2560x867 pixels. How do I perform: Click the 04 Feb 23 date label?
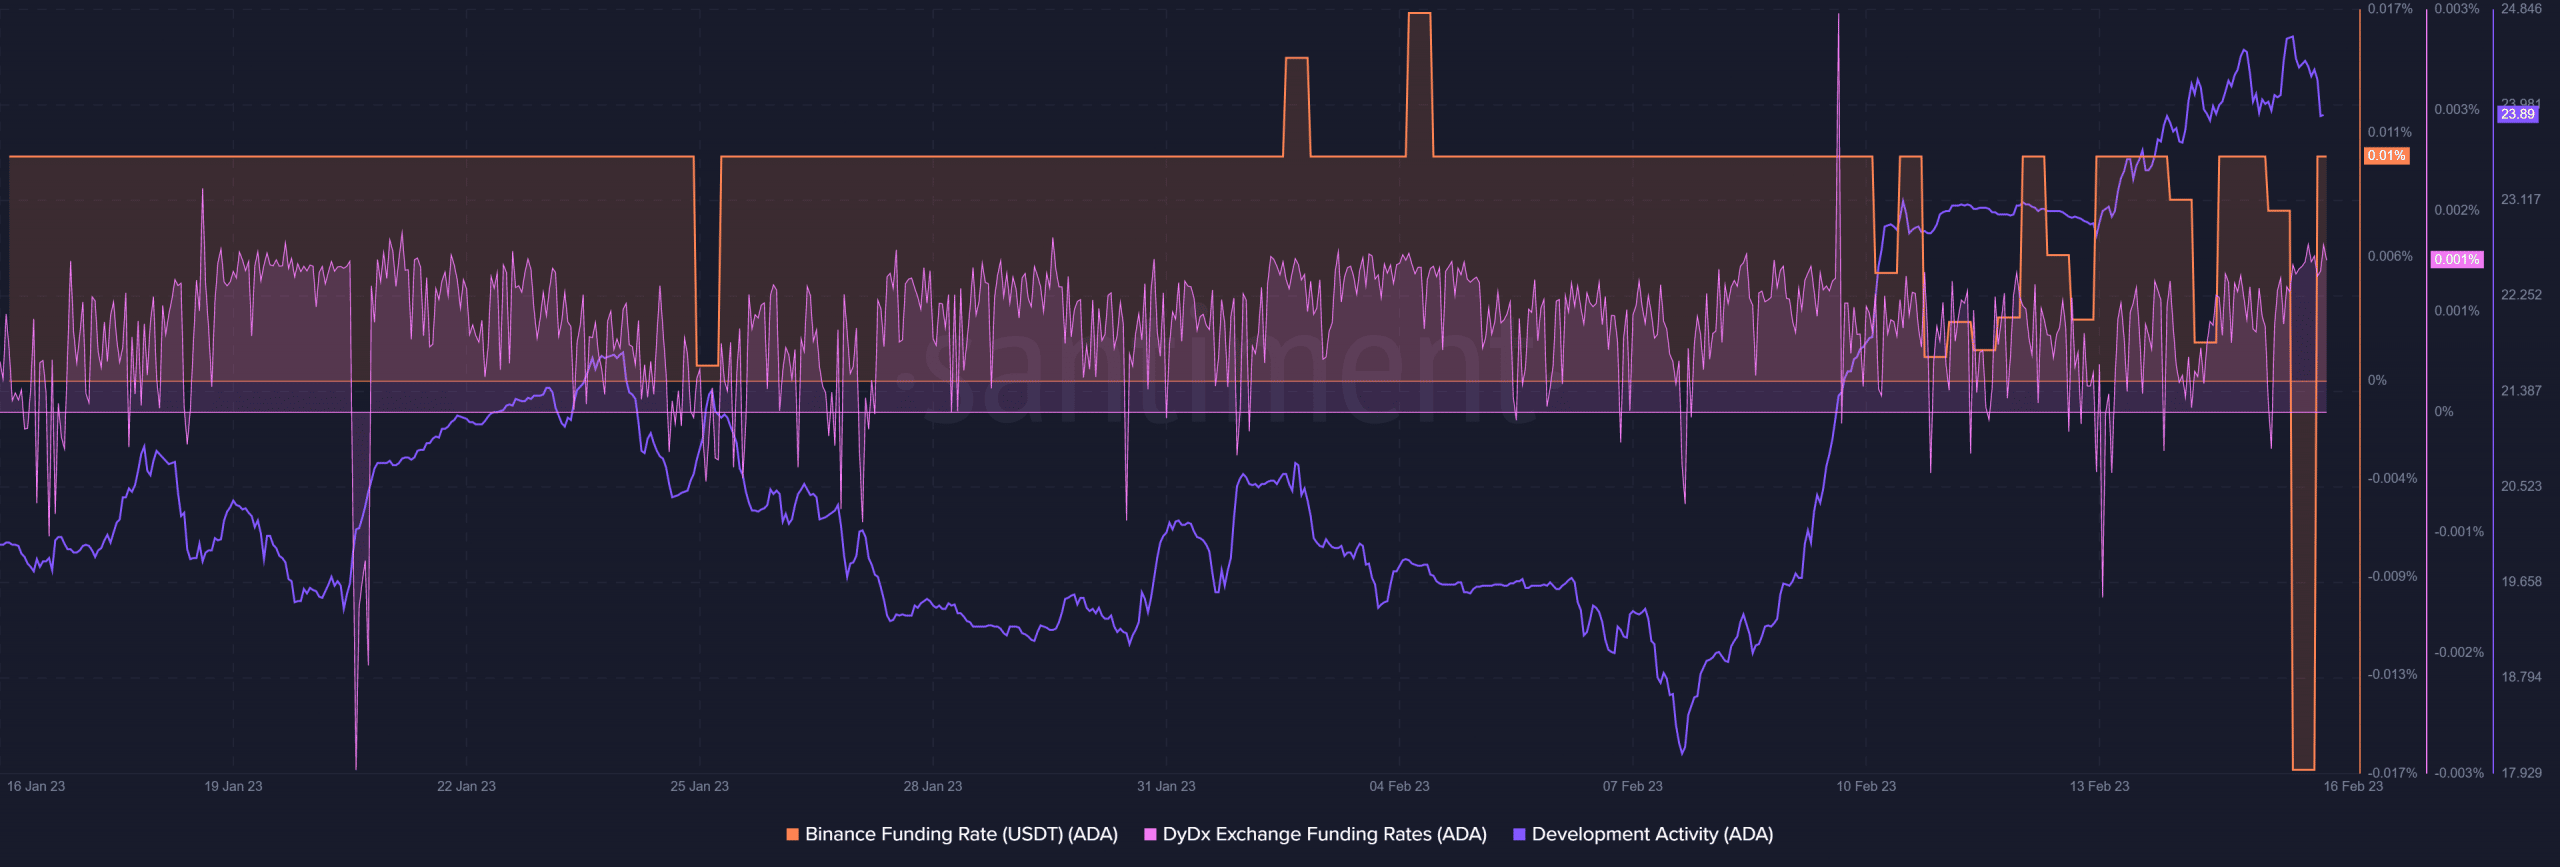click(1399, 787)
